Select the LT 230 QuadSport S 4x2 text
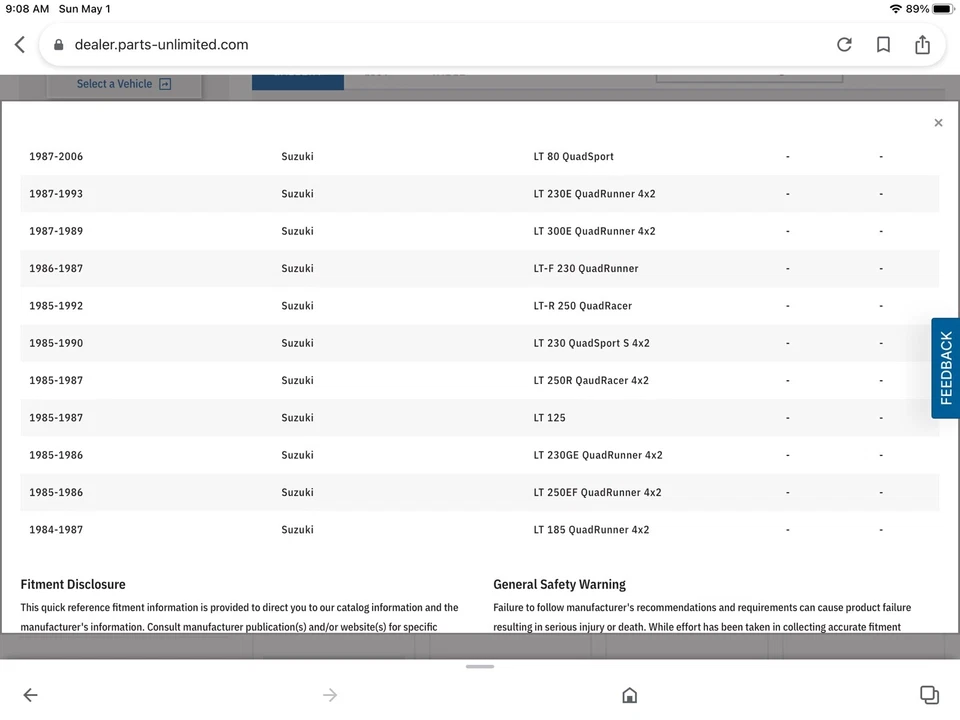960x720 pixels. (591, 343)
